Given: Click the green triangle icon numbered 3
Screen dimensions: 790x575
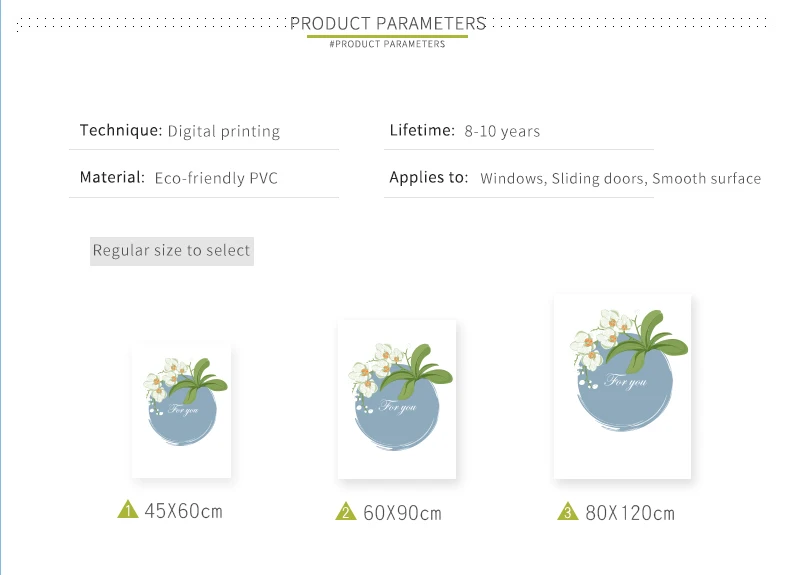Looking at the screenshot, I should [568, 512].
